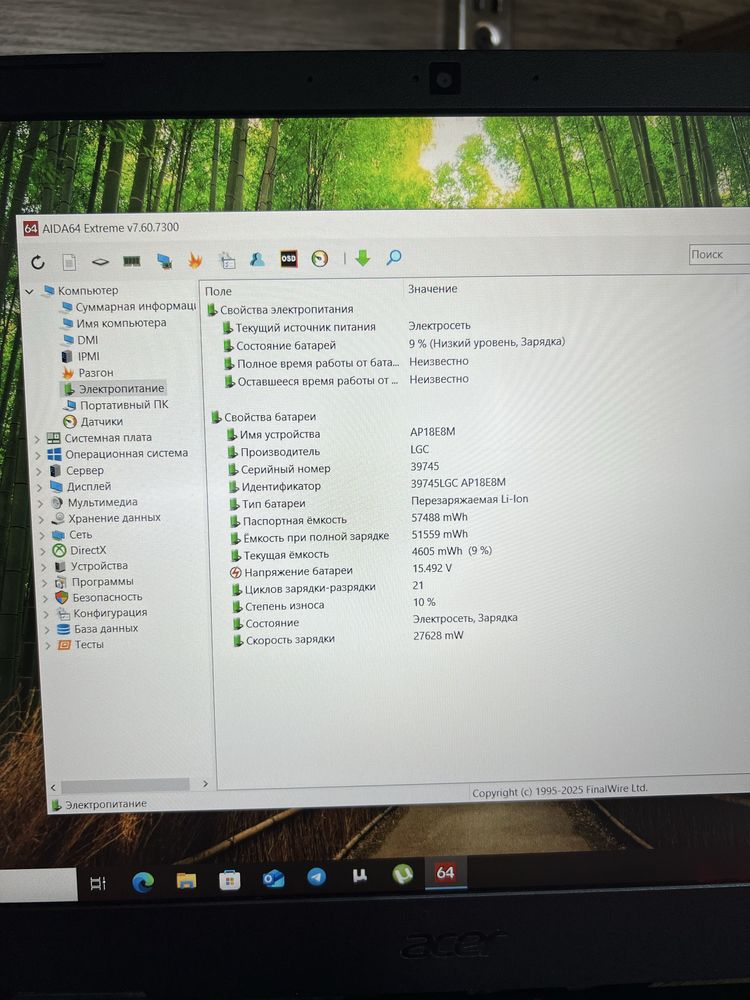750x1000 pixels.
Task: Select the Безопасность tree item
Action: point(99,597)
